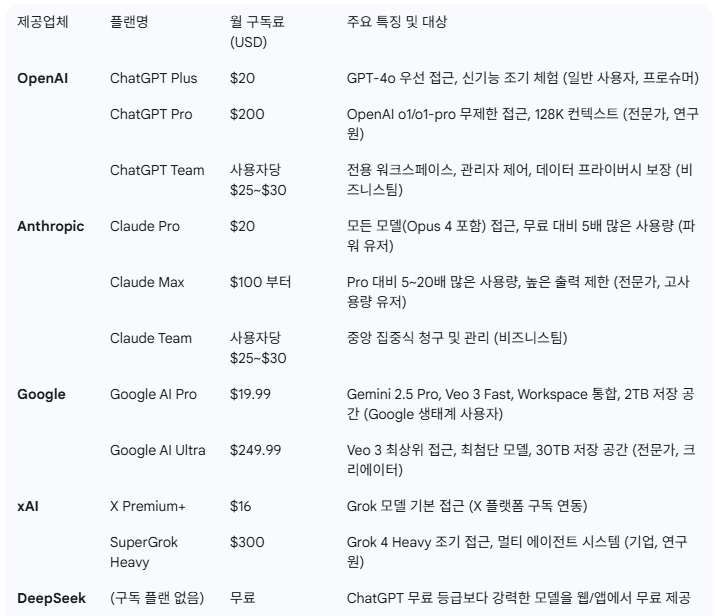The image size is (715, 616).
Task: Select the Google provider cell
Action: (x=41, y=394)
